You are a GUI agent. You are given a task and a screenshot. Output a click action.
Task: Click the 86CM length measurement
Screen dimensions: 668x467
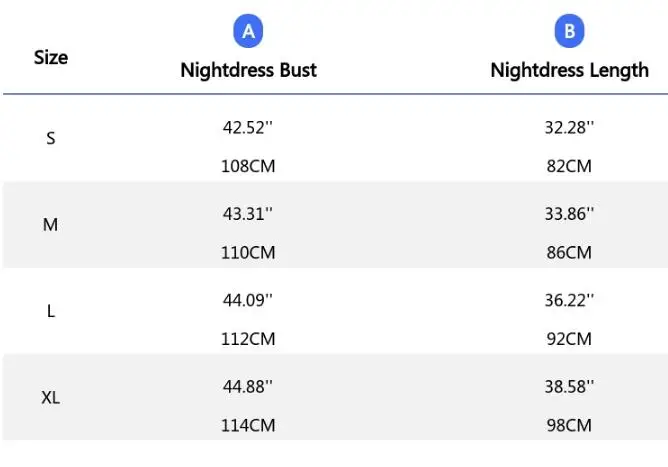(x=569, y=252)
